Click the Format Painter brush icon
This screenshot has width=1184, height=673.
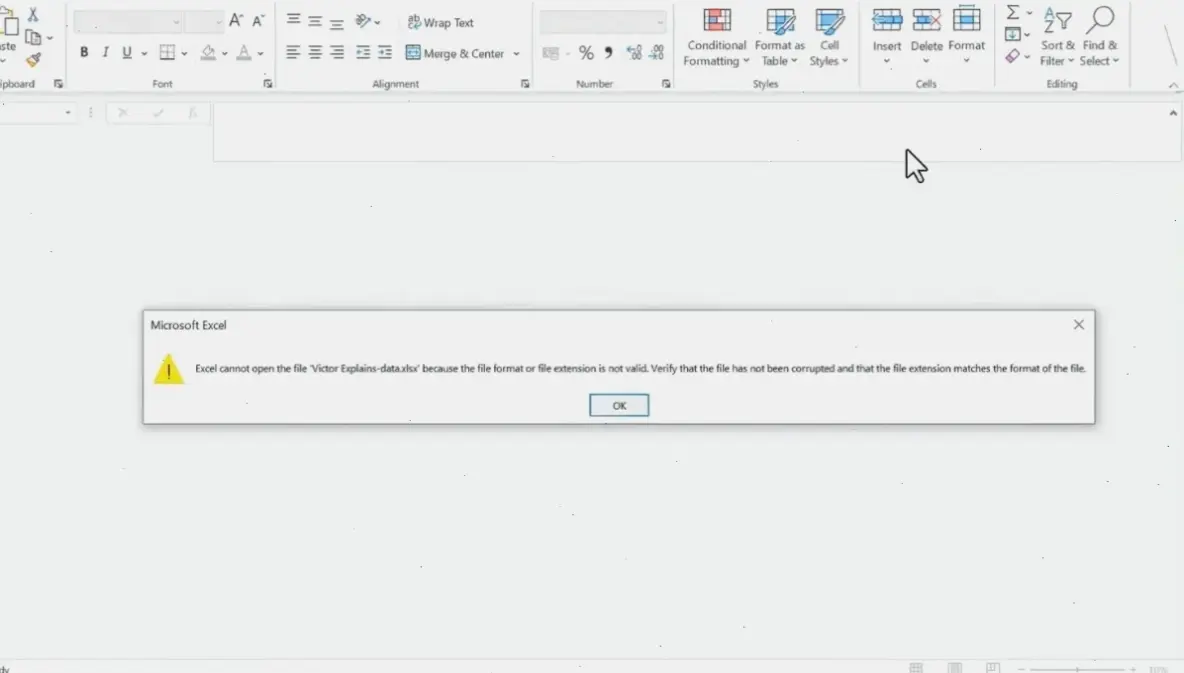[x=33, y=61]
